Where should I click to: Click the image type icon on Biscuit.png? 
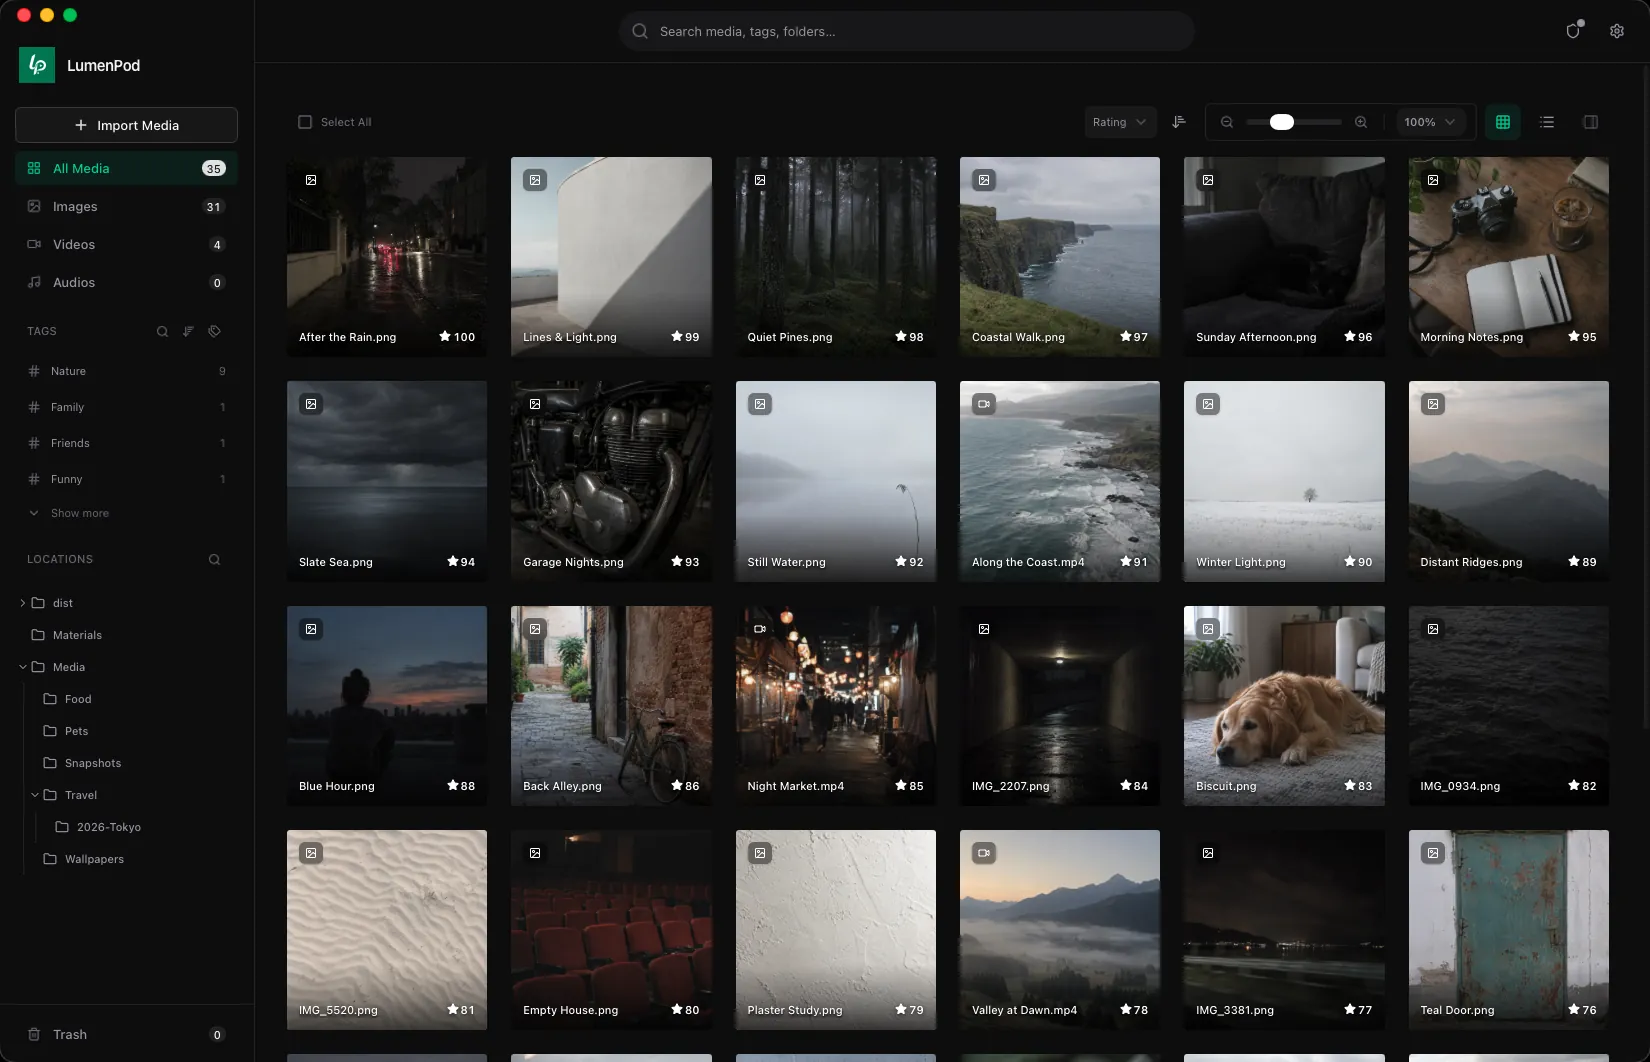tap(1208, 629)
